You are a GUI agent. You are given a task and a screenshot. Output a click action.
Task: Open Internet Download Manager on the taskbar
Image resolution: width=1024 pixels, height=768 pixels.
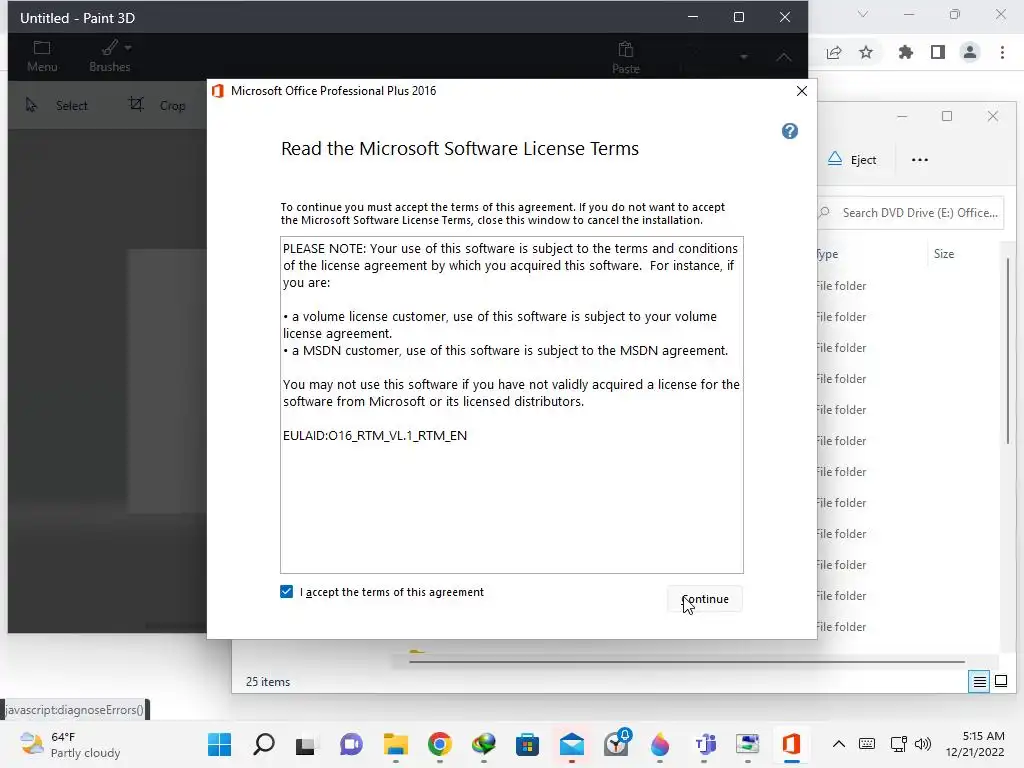point(484,744)
